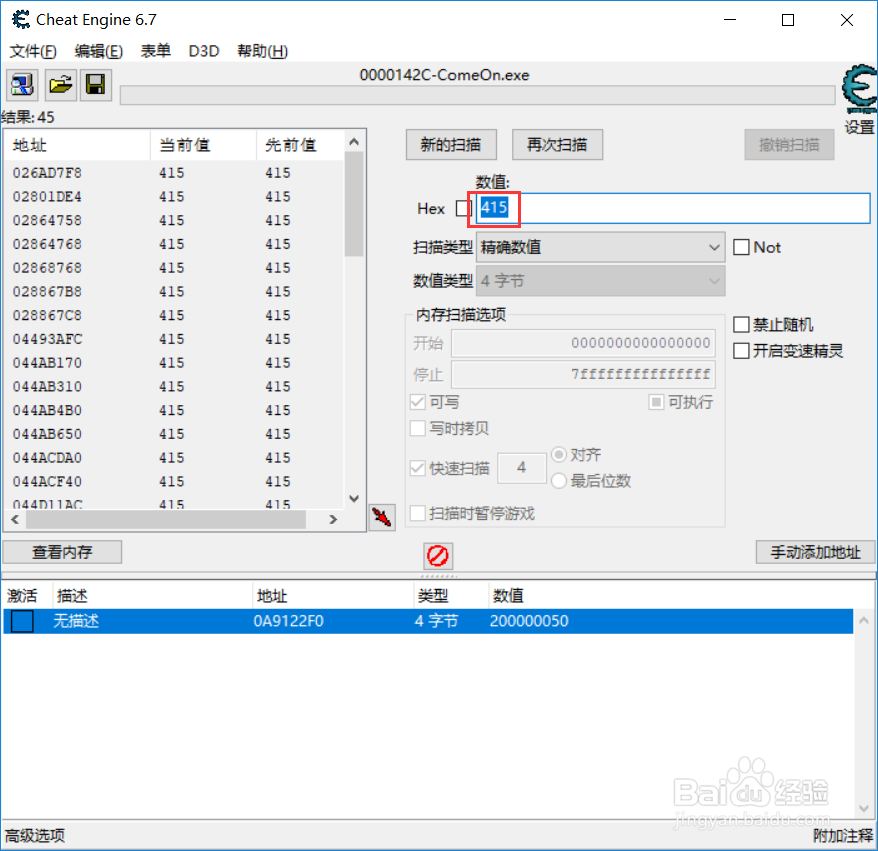Toggle the 写时拷贝 checkbox

point(418,428)
